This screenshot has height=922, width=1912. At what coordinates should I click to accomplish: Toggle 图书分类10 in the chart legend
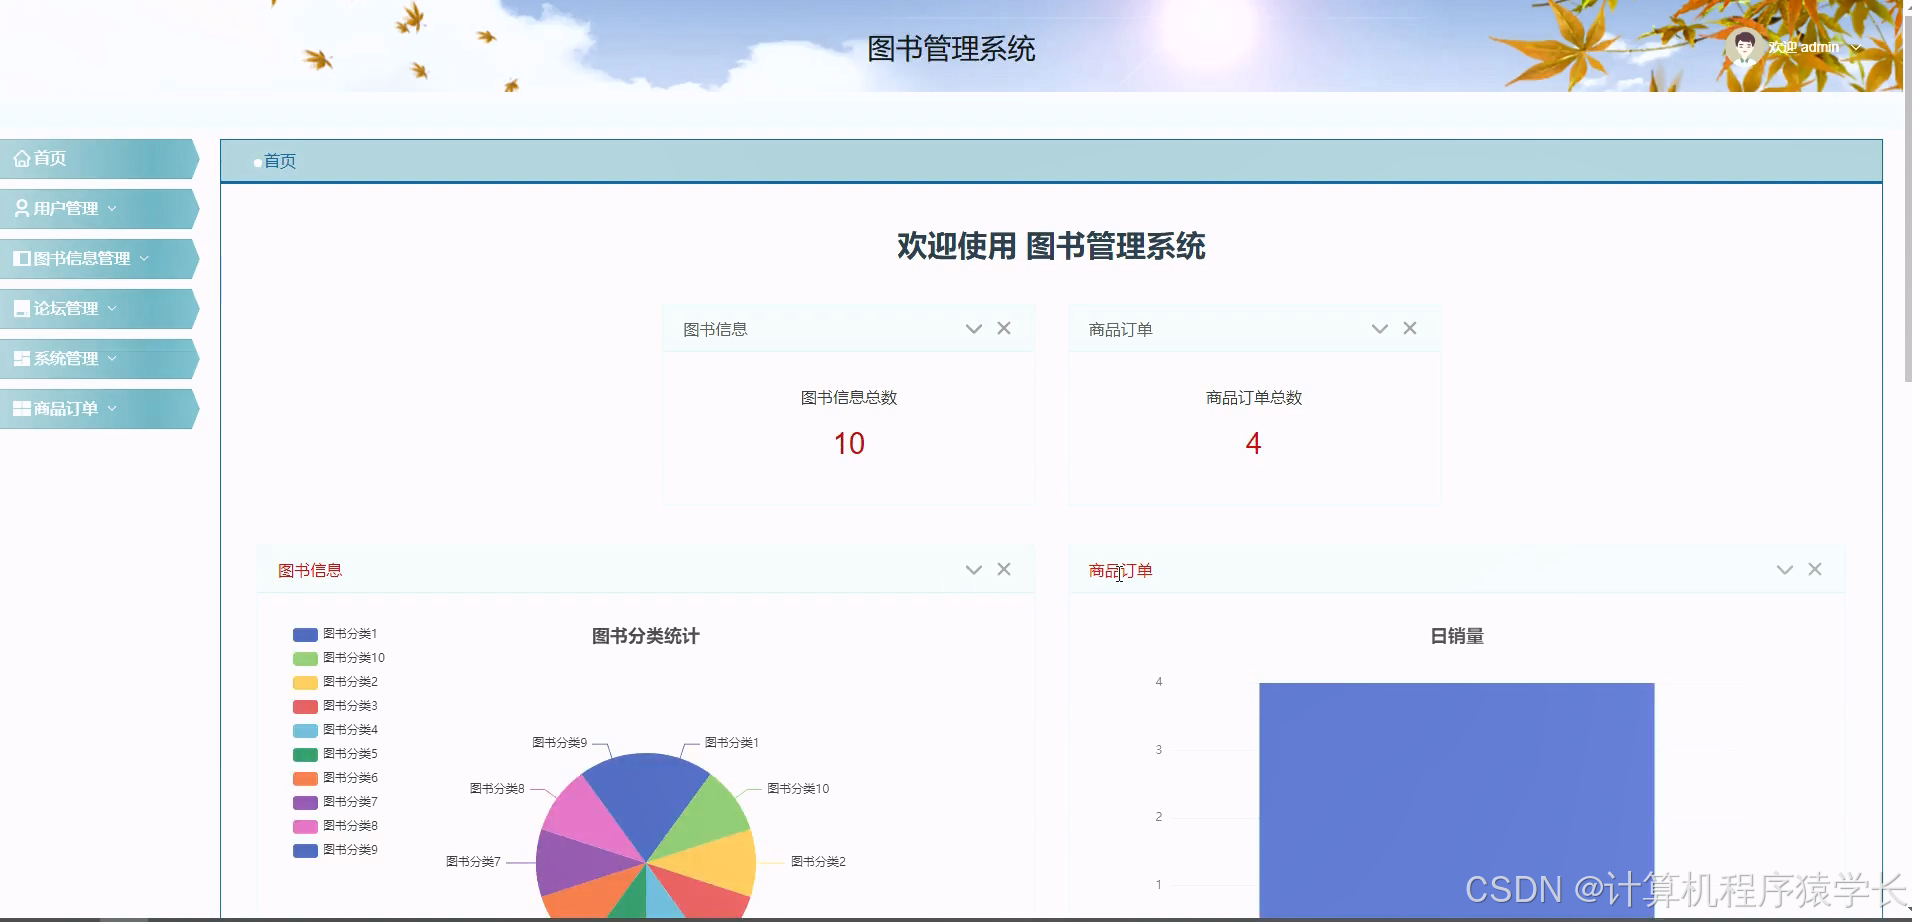click(352, 657)
